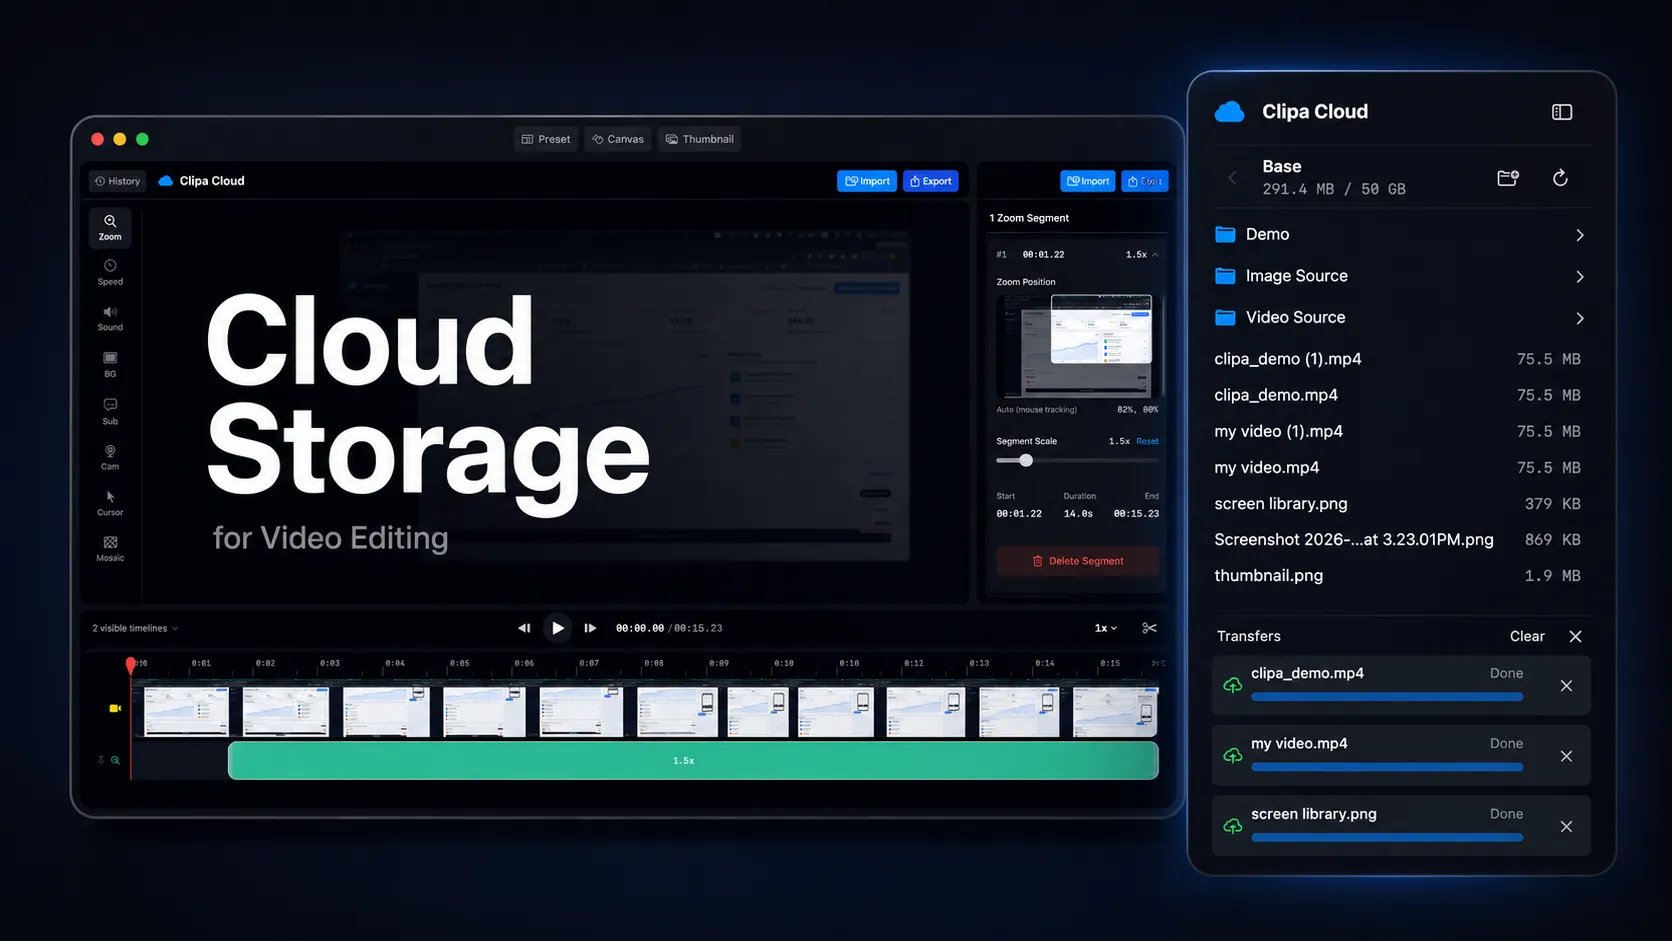Viewport: 1672px width, 941px height.
Task: Dismiss my video.mp4 transfer
Action: 1566,756
